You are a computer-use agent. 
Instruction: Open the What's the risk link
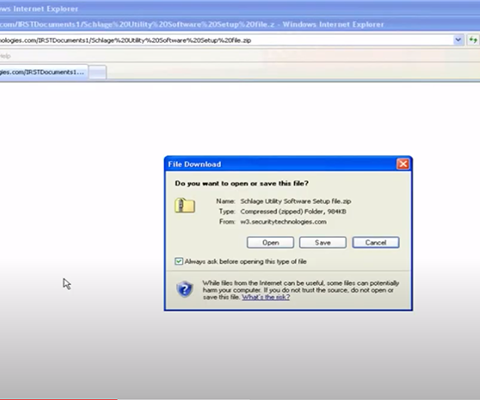(x=266, y=297)
